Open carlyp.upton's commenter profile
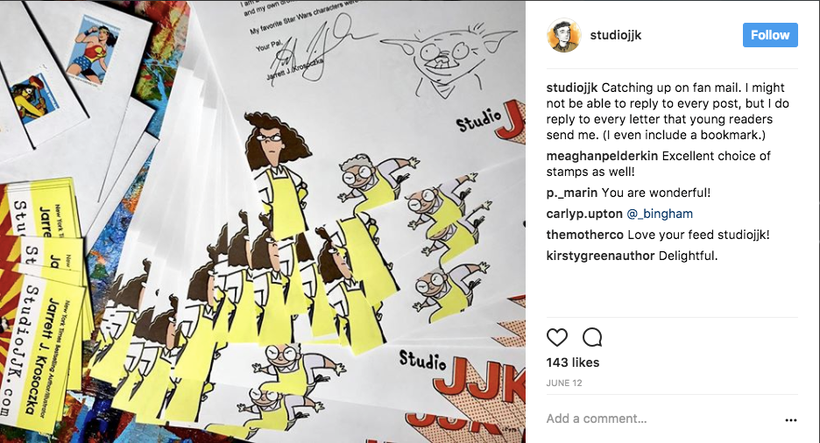Viewport: 820px width, 443px height. pyautogui.click(x=585, y=213)
